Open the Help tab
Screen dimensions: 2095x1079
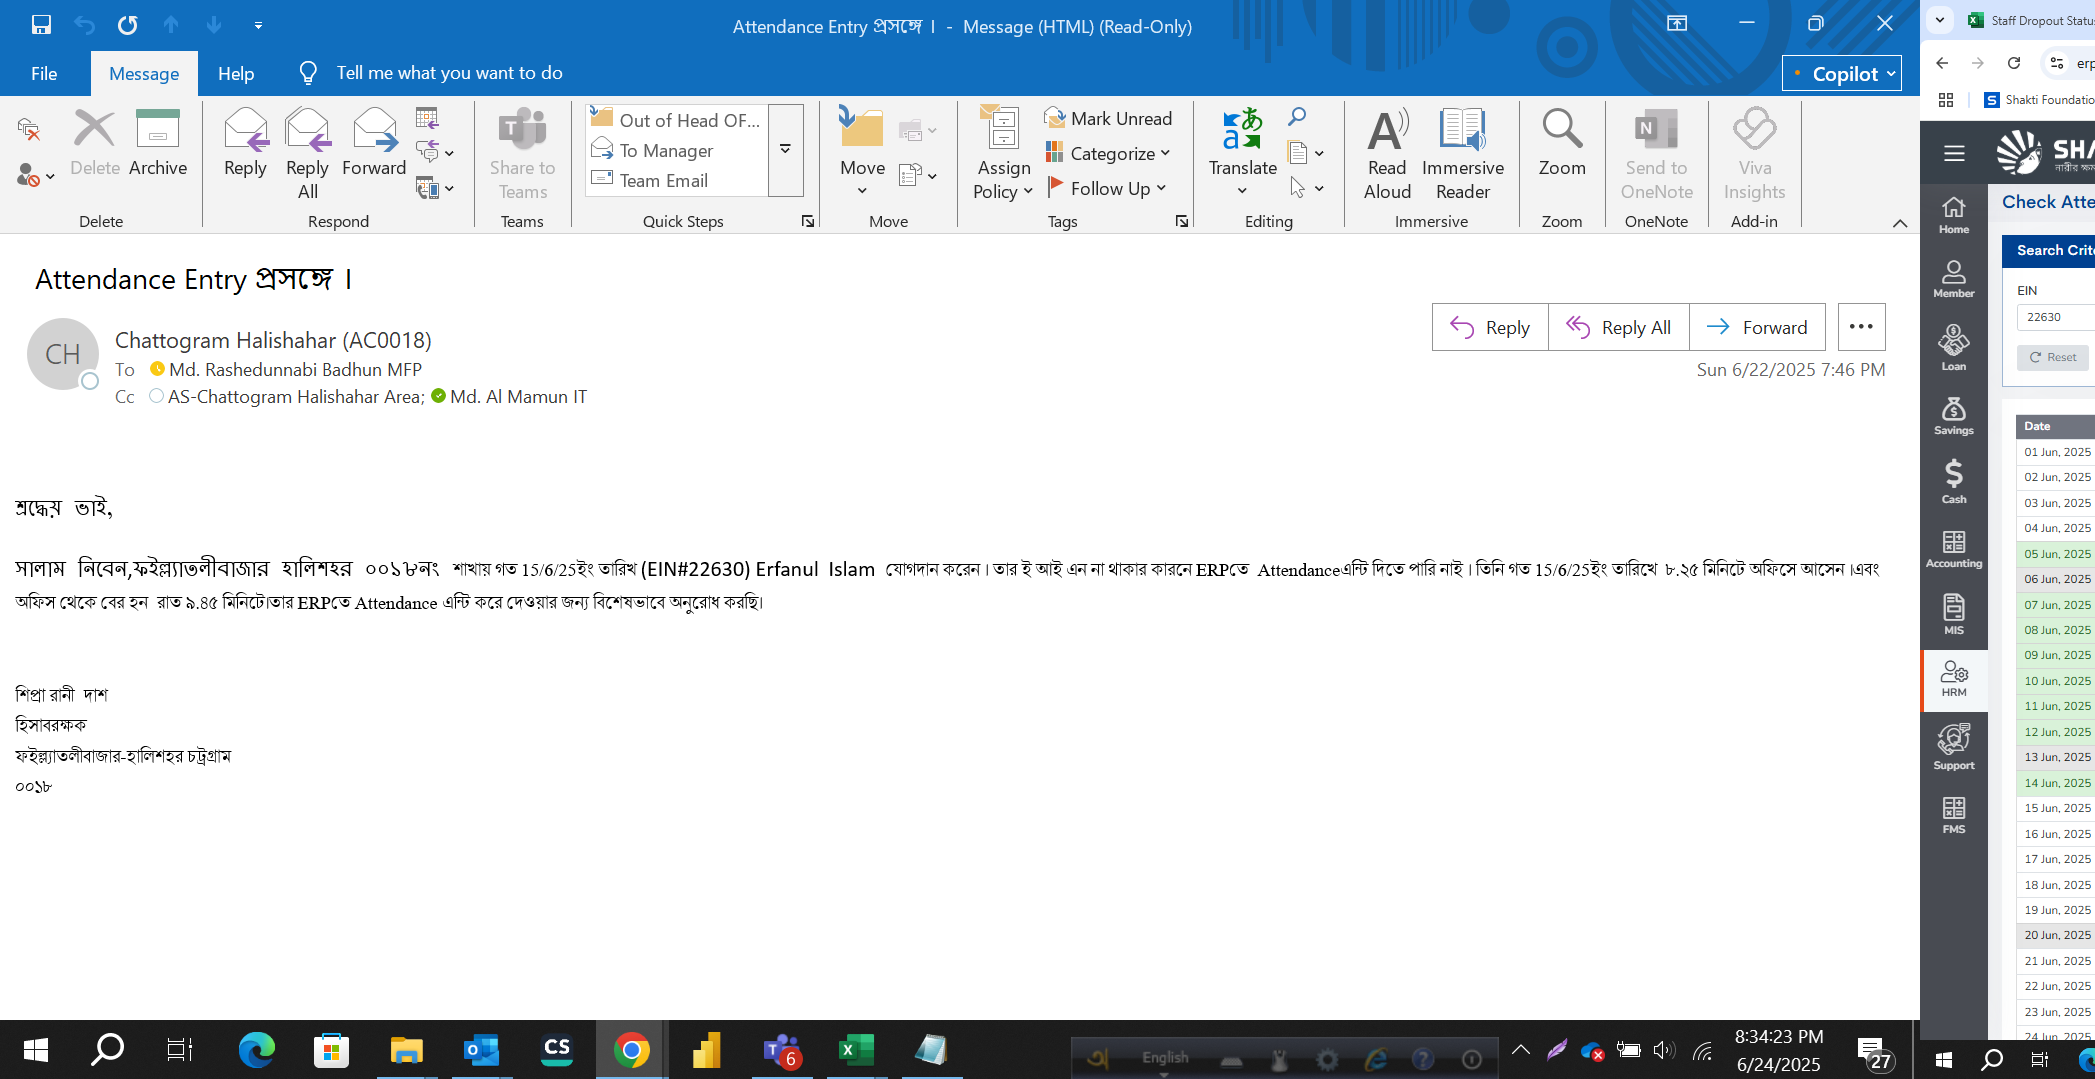236,73
